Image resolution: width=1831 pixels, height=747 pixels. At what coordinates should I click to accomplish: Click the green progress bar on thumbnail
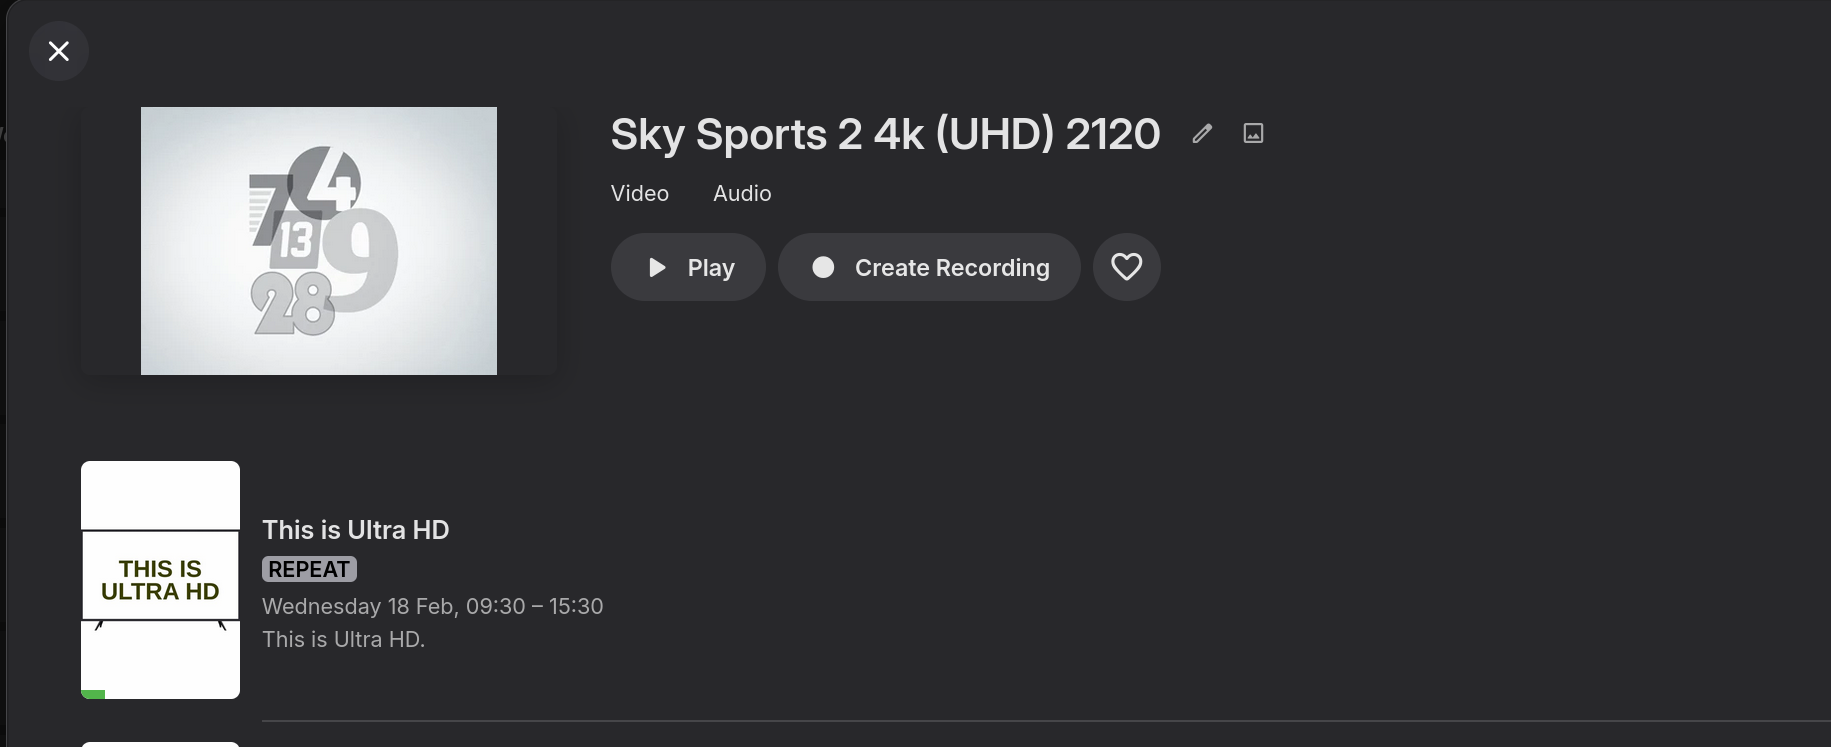(x=93, y=694)
